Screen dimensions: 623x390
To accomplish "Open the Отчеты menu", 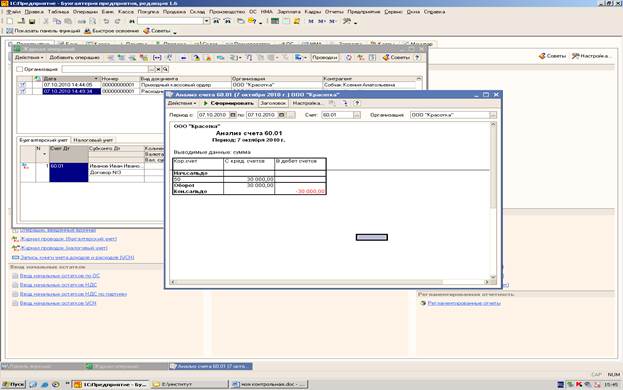I will pyautogui.click(x=334, y=12).
